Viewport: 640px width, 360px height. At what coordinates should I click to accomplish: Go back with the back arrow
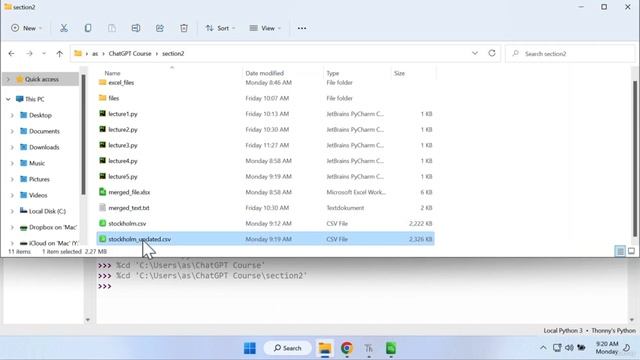[x=11, y=53]
